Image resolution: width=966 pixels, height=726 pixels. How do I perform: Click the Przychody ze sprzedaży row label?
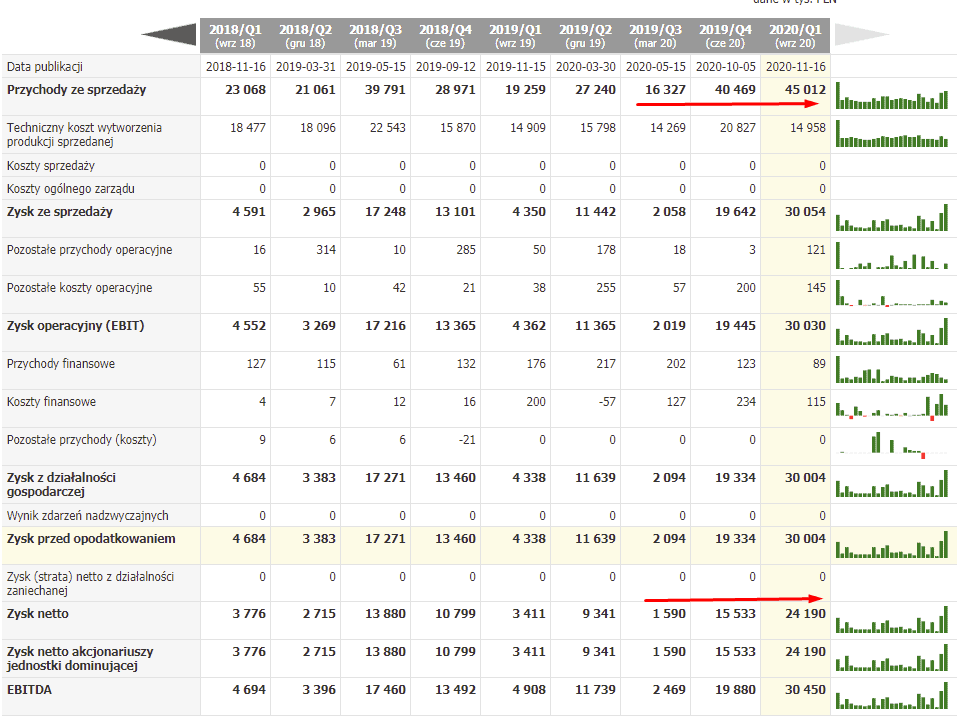[x=76, y=90]
